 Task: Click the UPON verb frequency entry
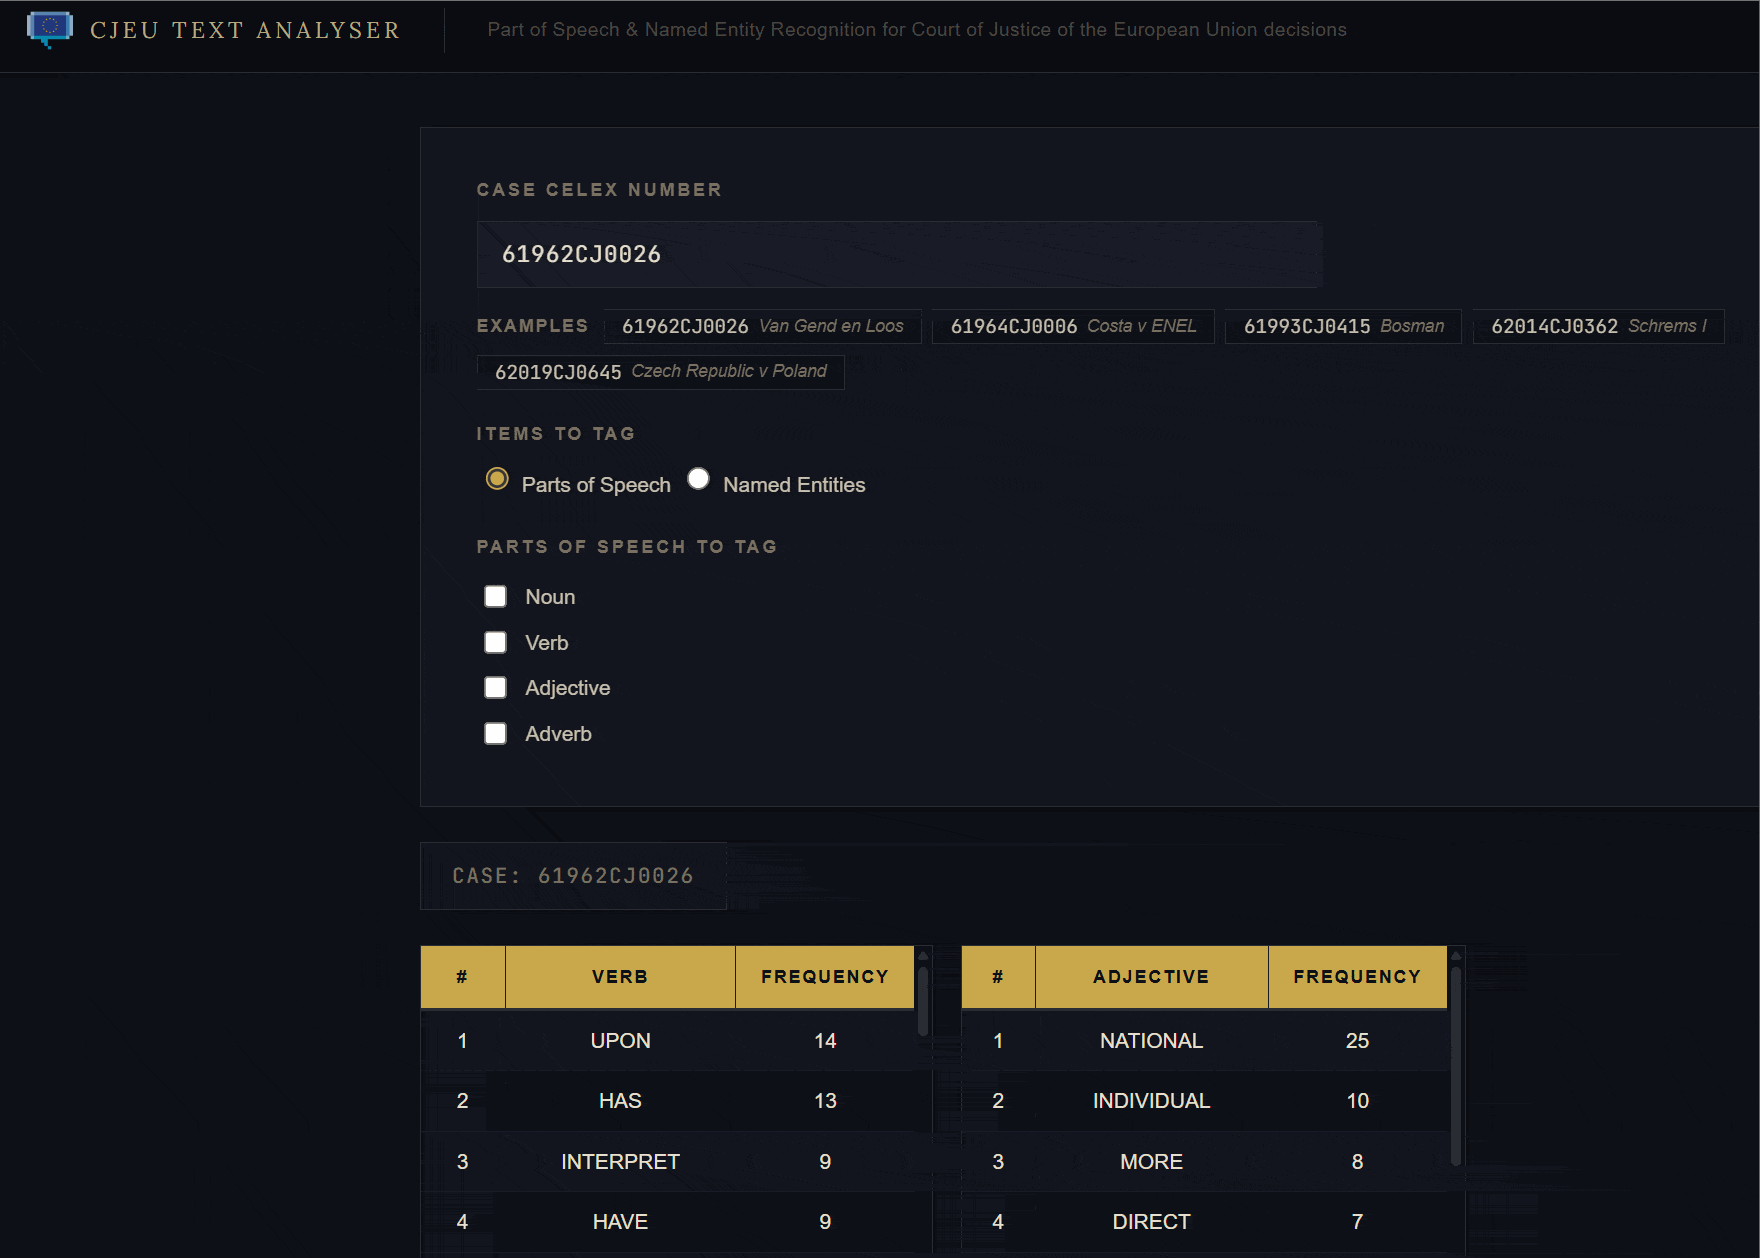(825, 1040)
